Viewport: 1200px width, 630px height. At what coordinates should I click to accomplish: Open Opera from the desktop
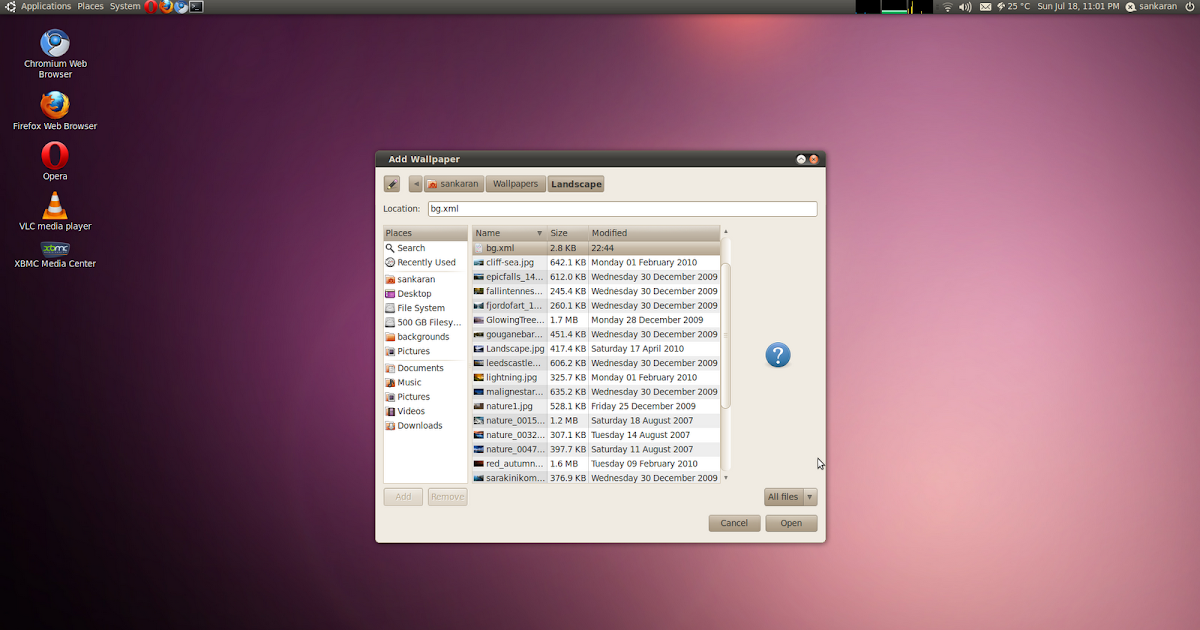(x=55, y=157)
